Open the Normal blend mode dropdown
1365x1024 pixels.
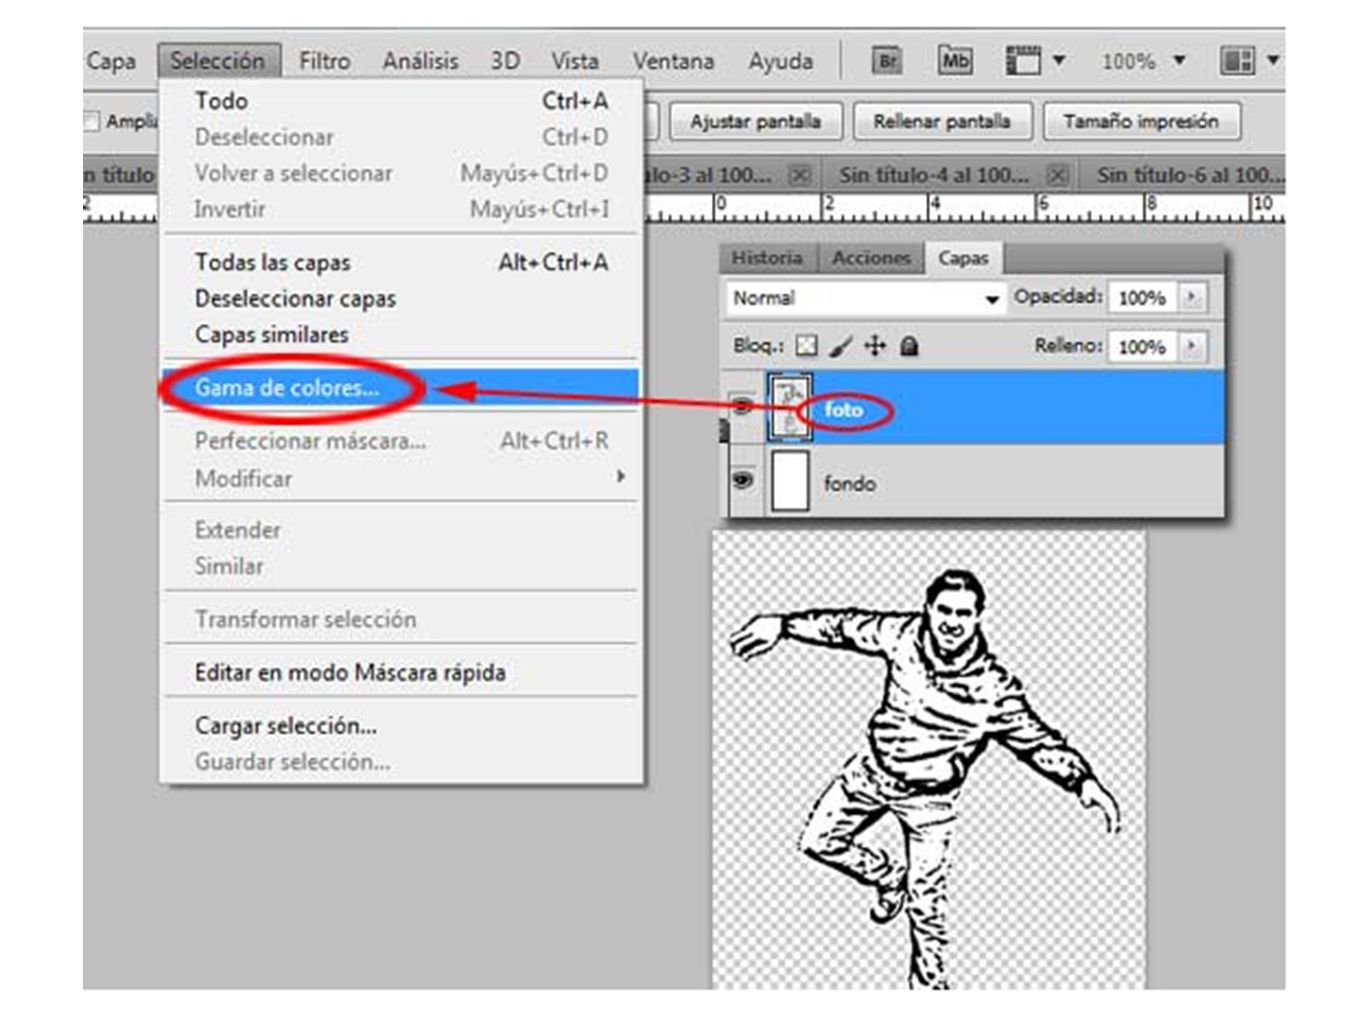[x=865, y=298]
